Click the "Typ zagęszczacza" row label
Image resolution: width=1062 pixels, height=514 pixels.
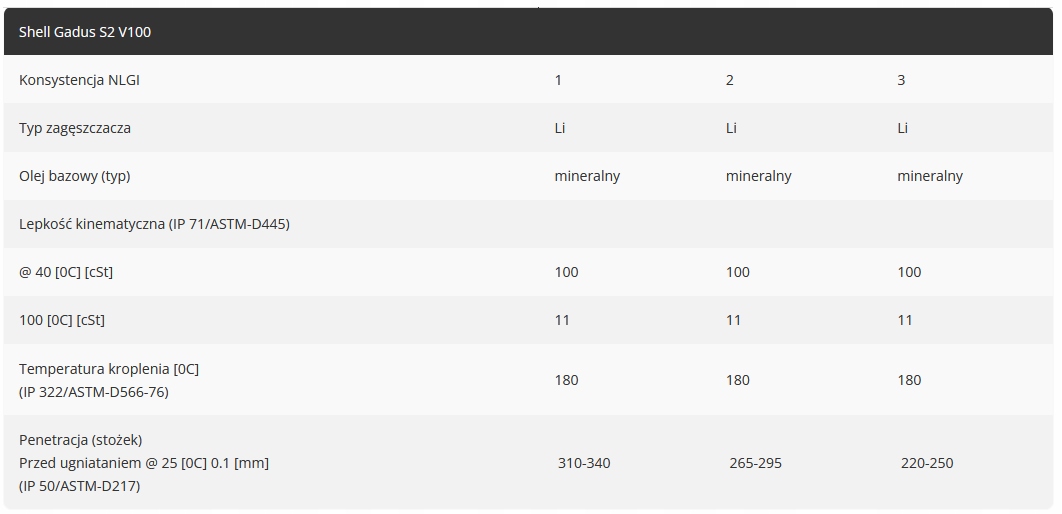75,128
